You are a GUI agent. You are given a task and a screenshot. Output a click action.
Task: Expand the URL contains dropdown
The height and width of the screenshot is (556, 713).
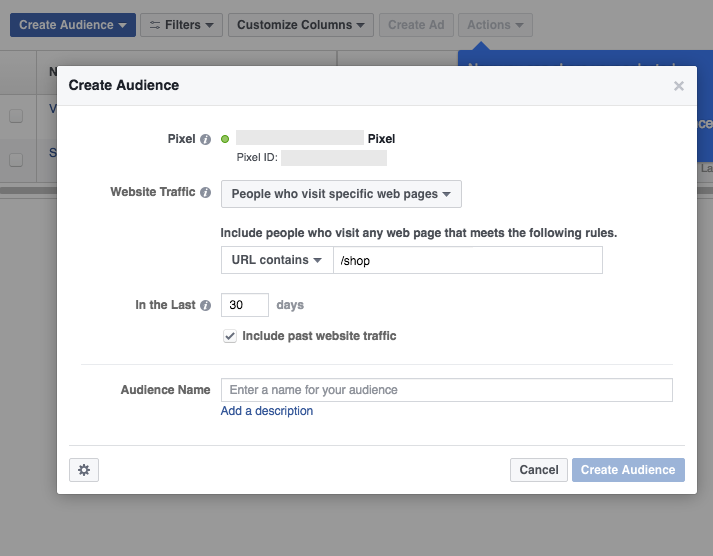(276, 260)
